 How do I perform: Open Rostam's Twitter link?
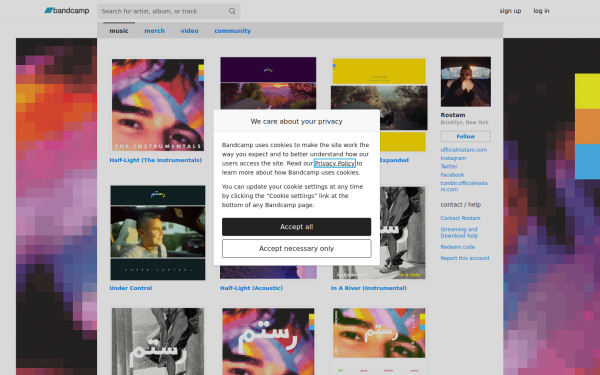(x=449, y=166)
